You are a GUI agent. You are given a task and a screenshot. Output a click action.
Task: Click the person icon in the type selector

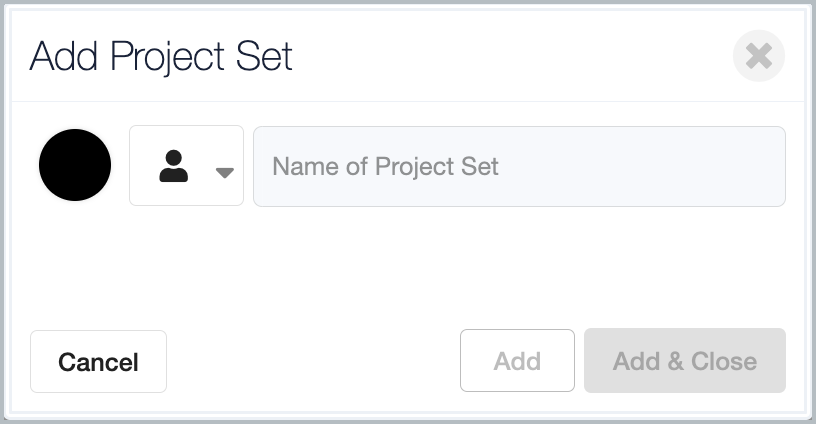173,166
